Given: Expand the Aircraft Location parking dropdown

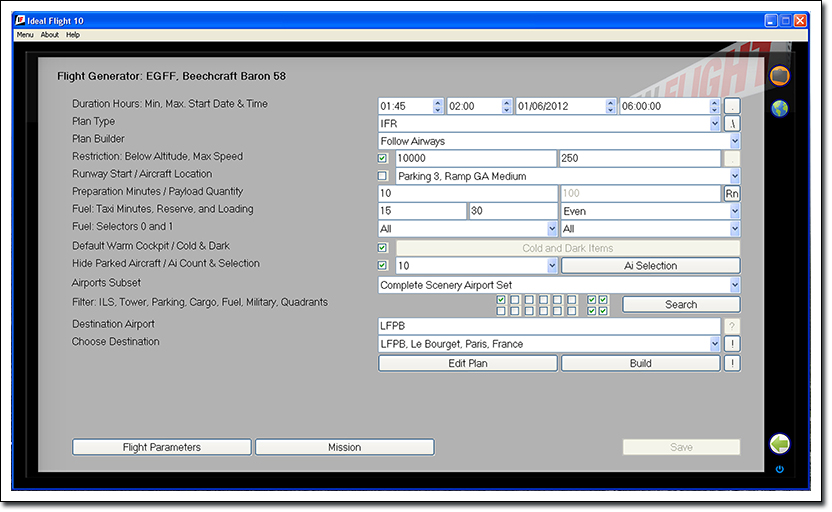Looking at the screenshot, I should coord(734,176).
